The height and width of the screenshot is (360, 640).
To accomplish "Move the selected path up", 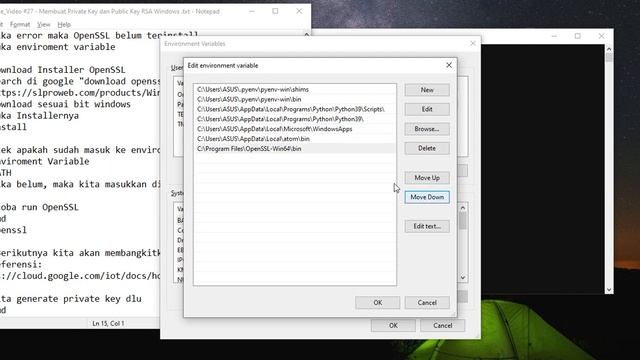I will [x=427, y=178].
